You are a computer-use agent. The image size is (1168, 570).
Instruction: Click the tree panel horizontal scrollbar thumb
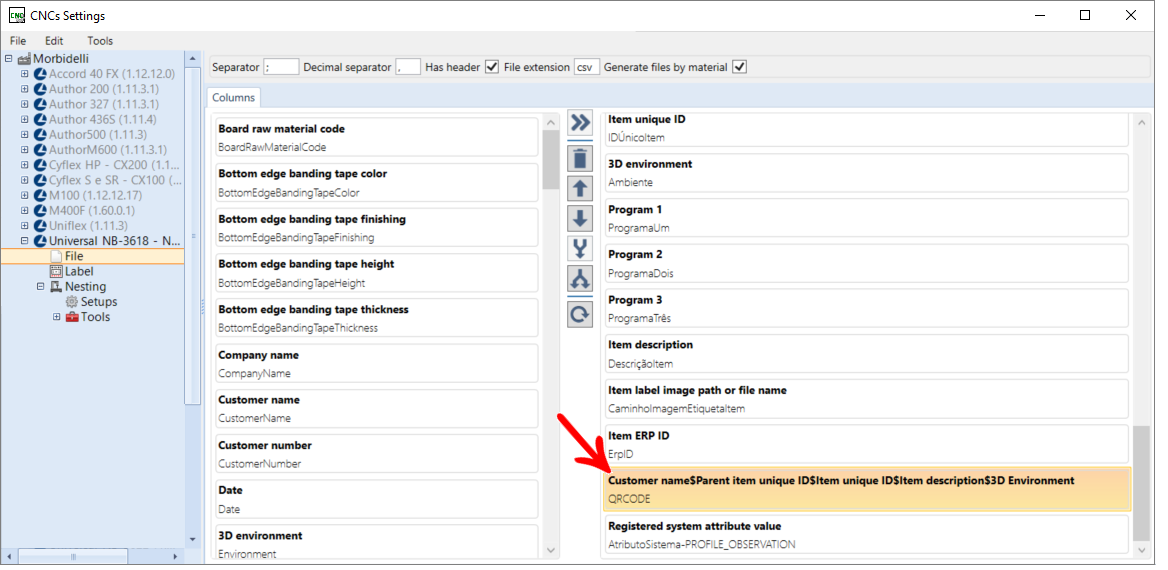[x=74, y=556]
